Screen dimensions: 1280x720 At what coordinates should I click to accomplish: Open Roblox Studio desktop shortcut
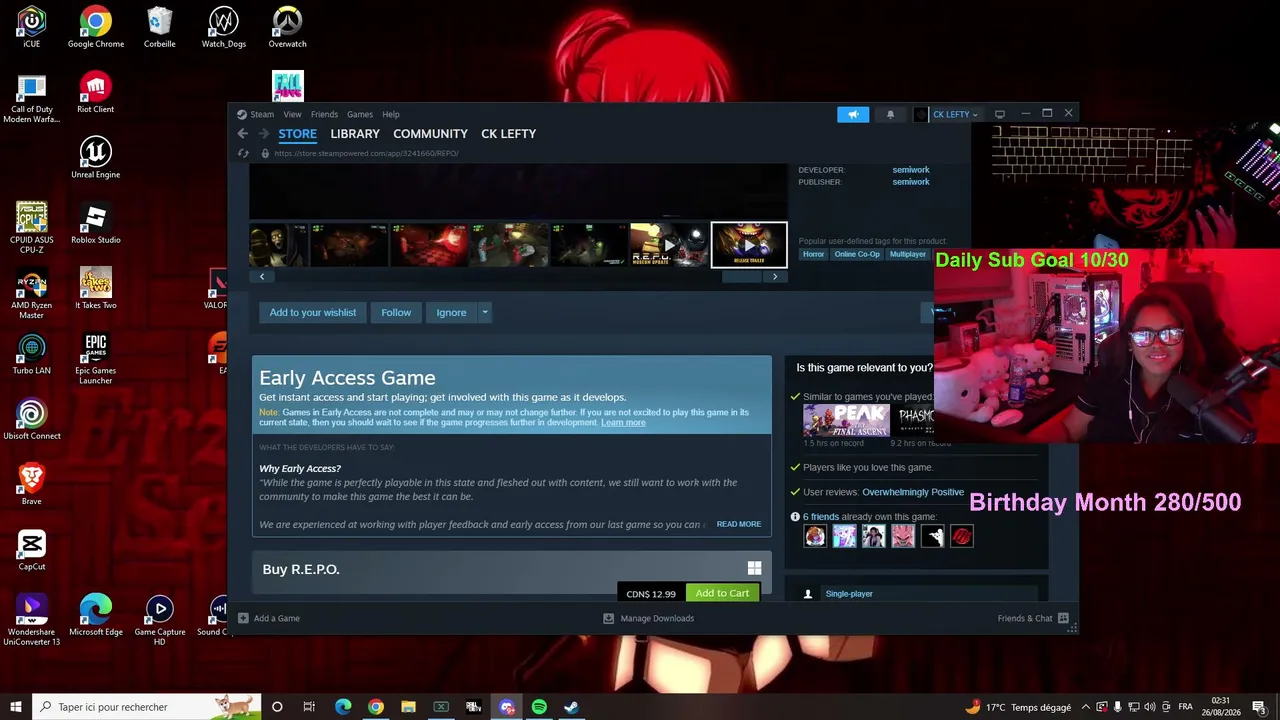pos(96,223)
